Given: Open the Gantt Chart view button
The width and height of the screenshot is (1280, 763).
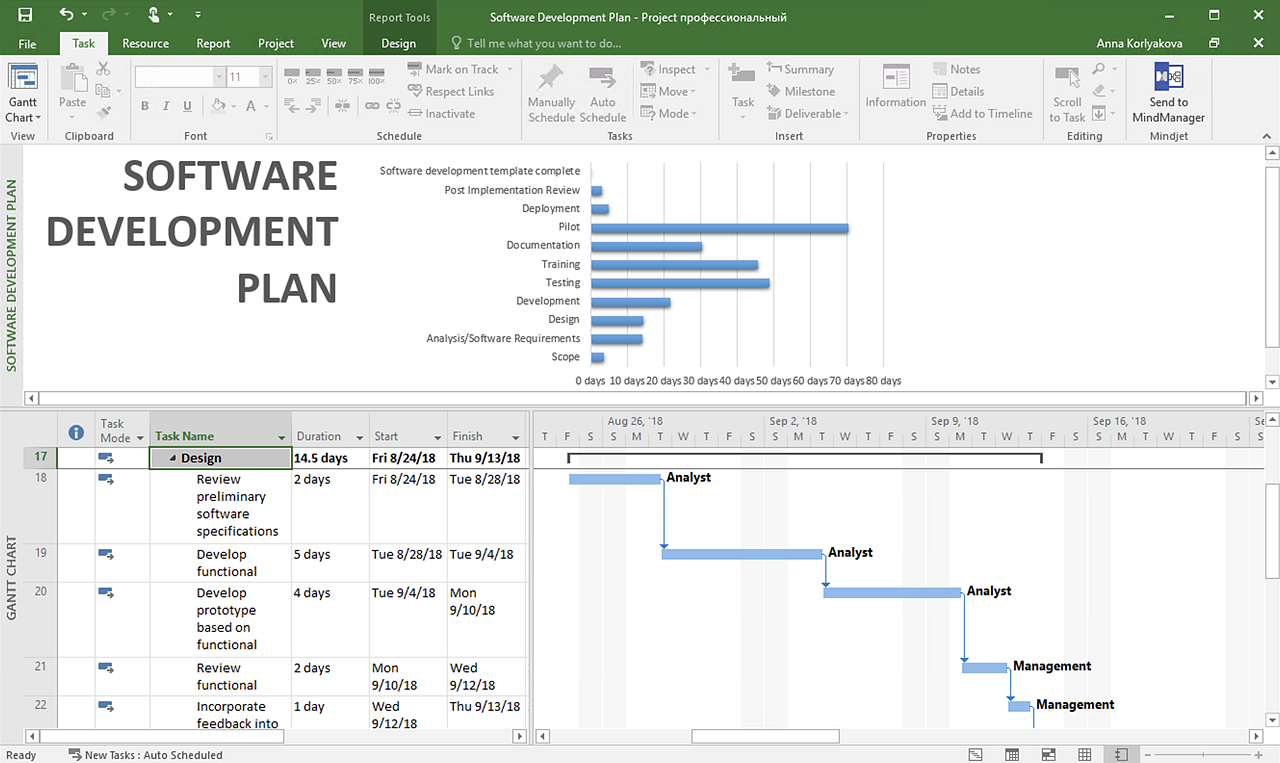Looking at the screenshot, I should [22, 94].
